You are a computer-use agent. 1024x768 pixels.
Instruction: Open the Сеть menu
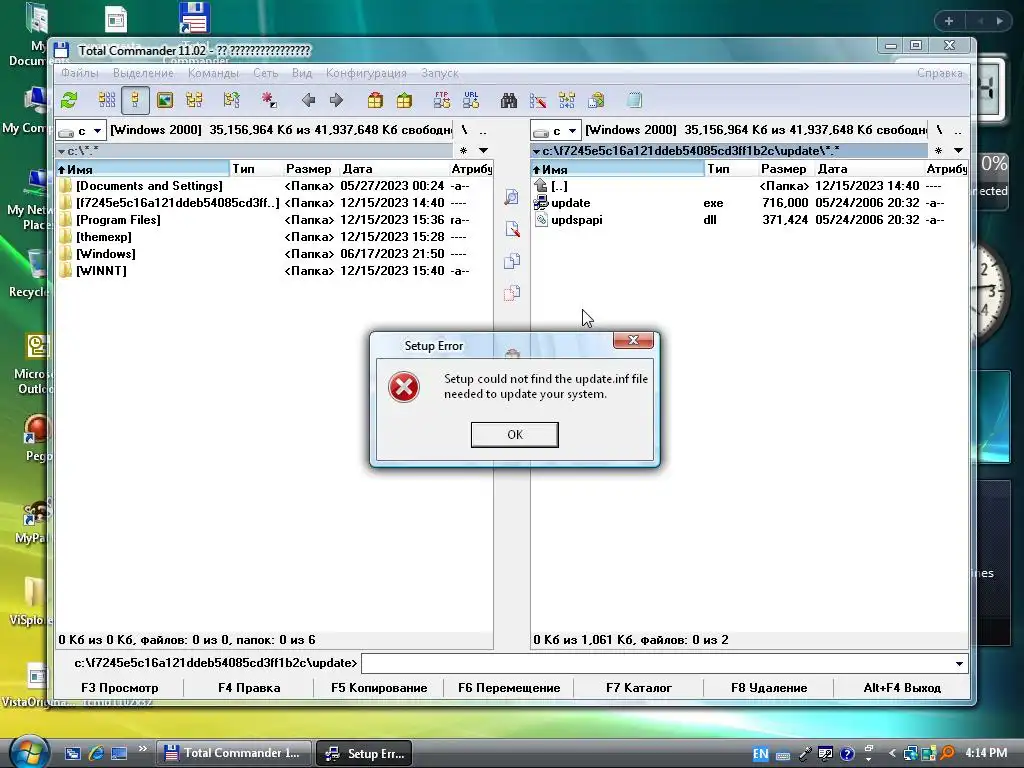[x=265, y=73]
